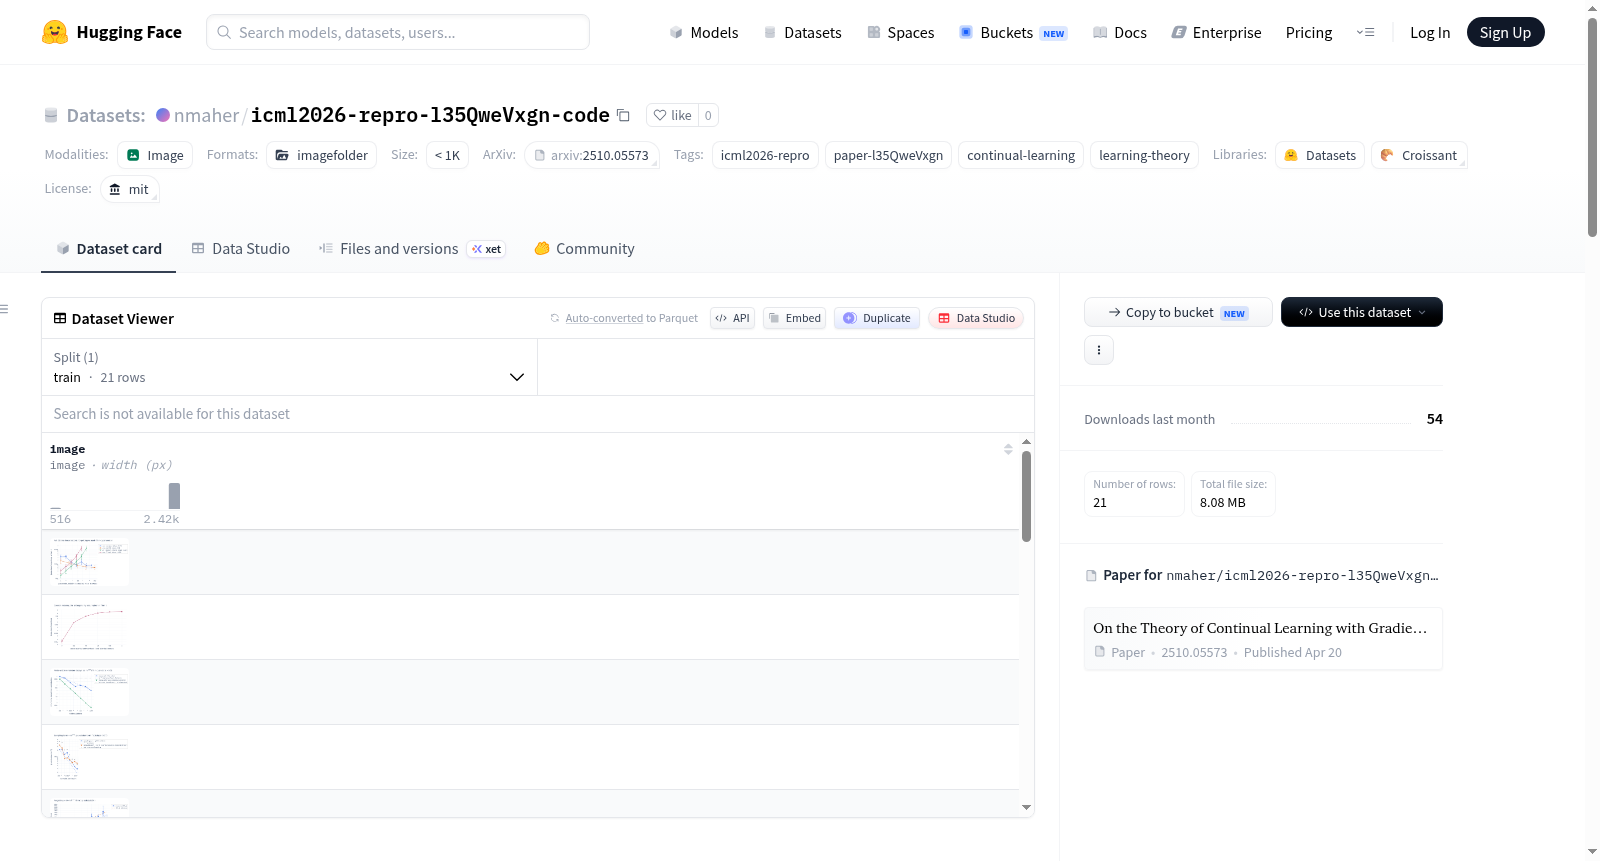Viewport: 1600px width, 861px height.
Task: Click the image width histogram bar
Action: click(x=174, y=496)
